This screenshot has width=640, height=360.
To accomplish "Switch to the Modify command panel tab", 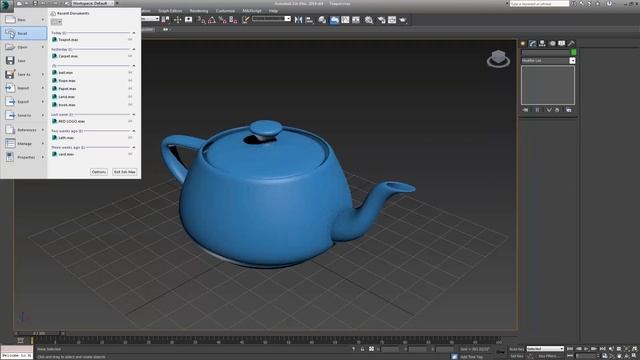I will (532, 43).
